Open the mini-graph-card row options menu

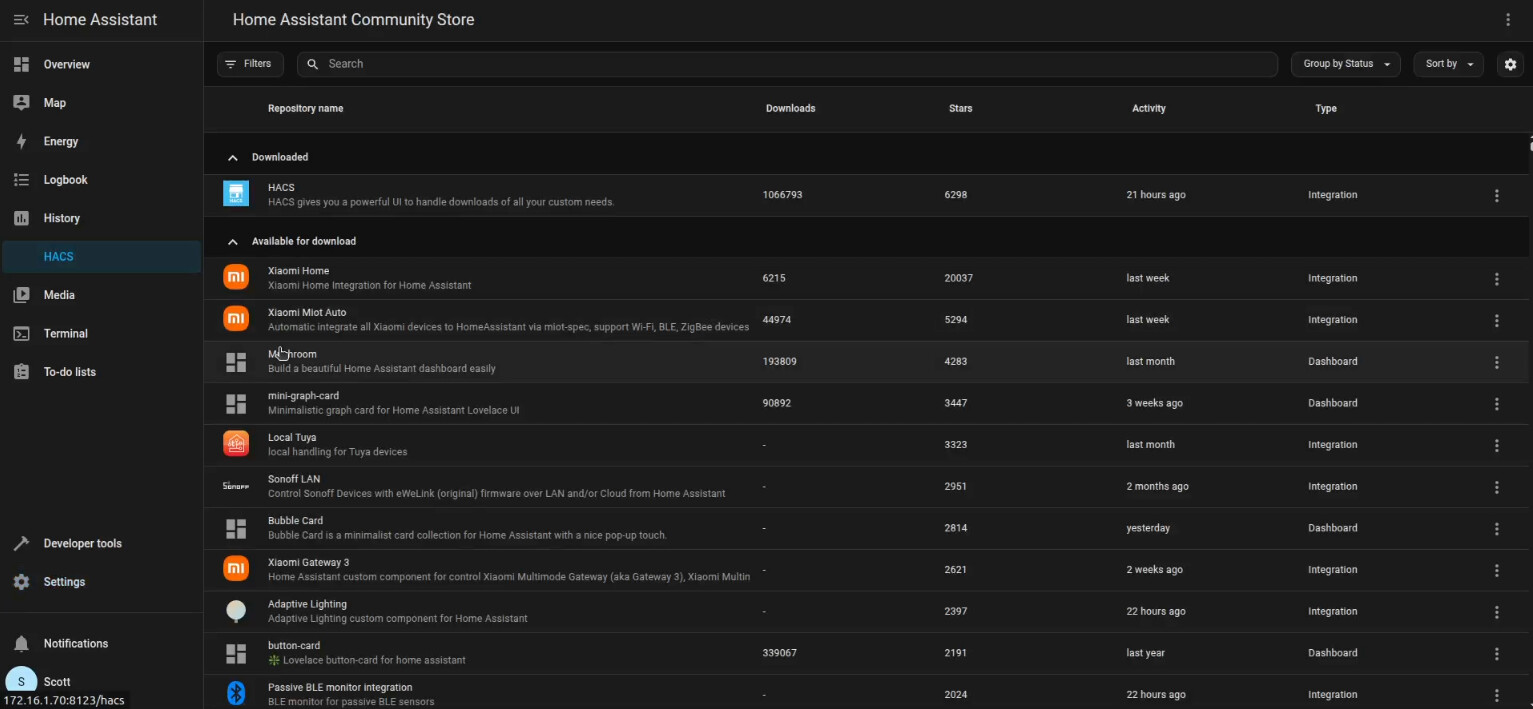pyautogui.click(x=1497, y=404)
